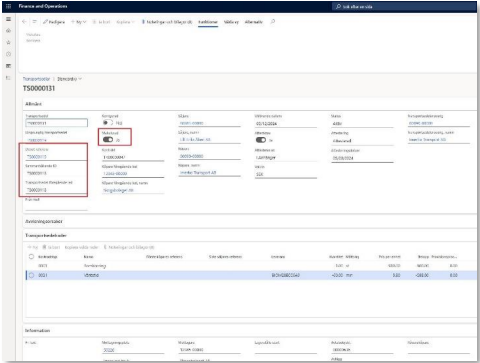Go to Home from the sidebar
This screenshot has width=480, height=363.
(8, 31)
